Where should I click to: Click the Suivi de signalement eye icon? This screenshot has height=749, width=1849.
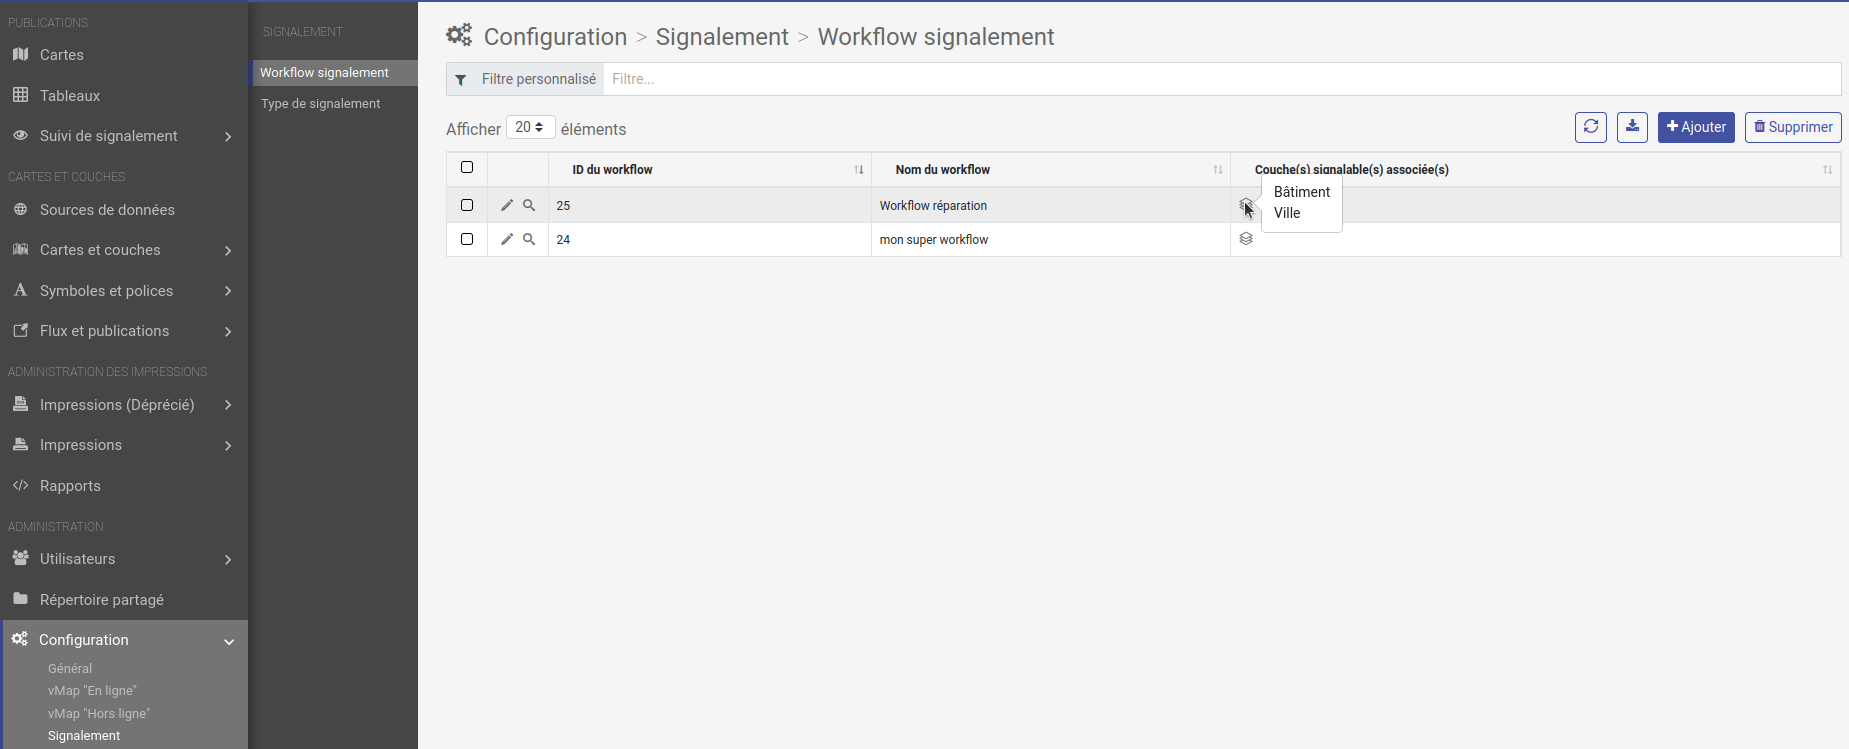point(20,135)
